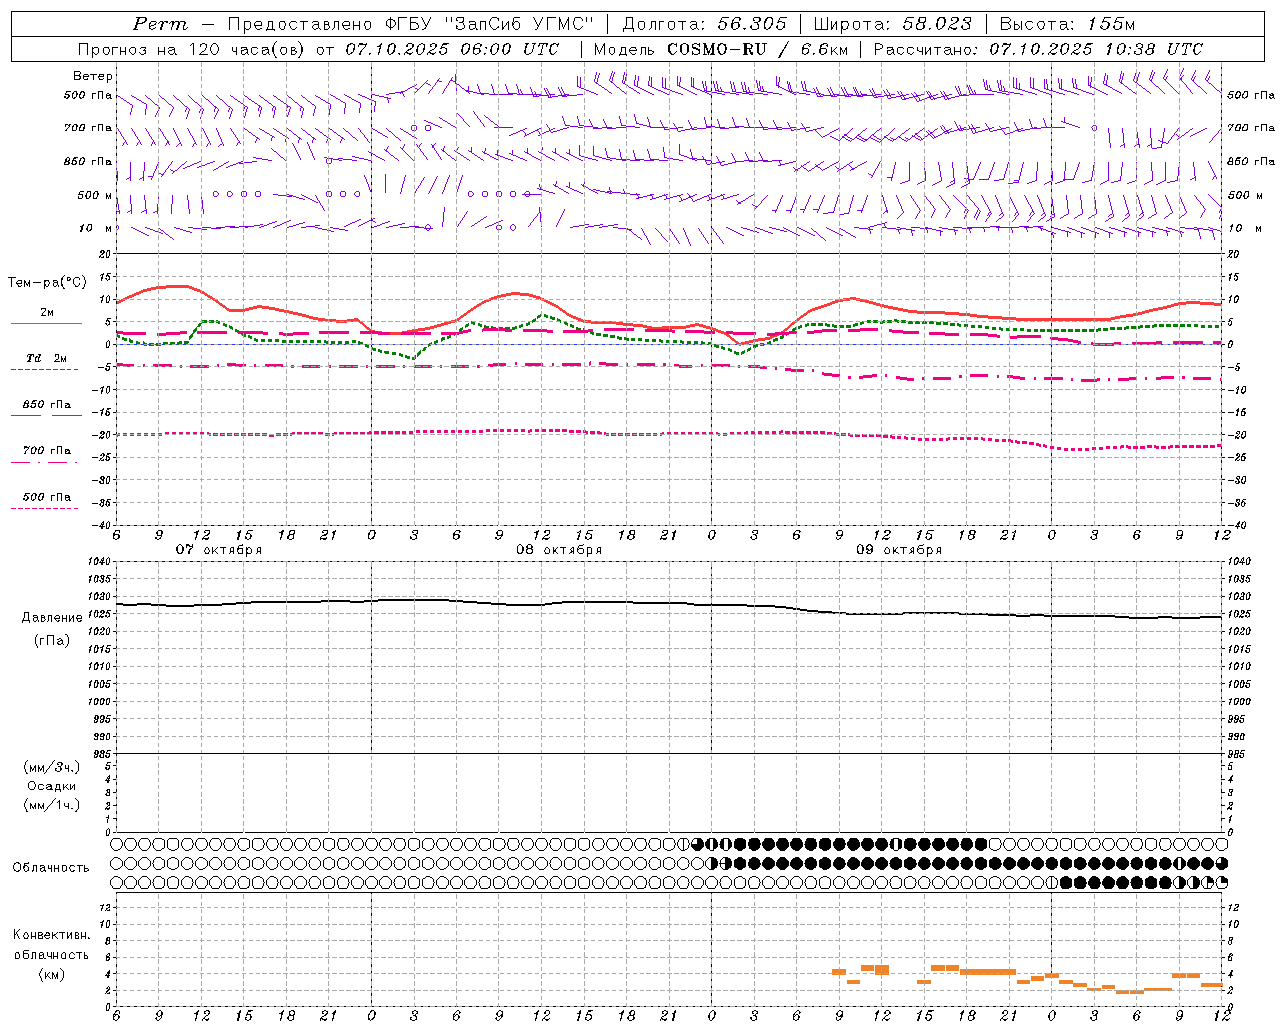Click the "2м" temperature legend entry

[47, 313]
